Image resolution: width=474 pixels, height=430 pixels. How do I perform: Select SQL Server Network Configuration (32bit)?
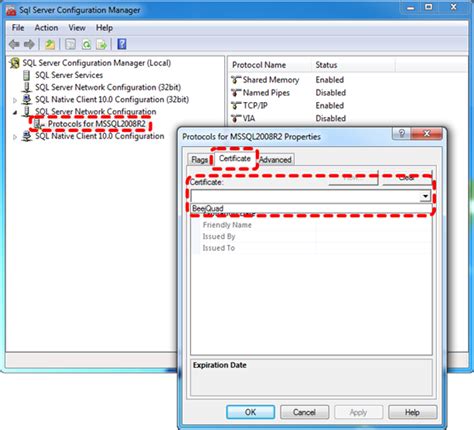click(x=108, y=88)
